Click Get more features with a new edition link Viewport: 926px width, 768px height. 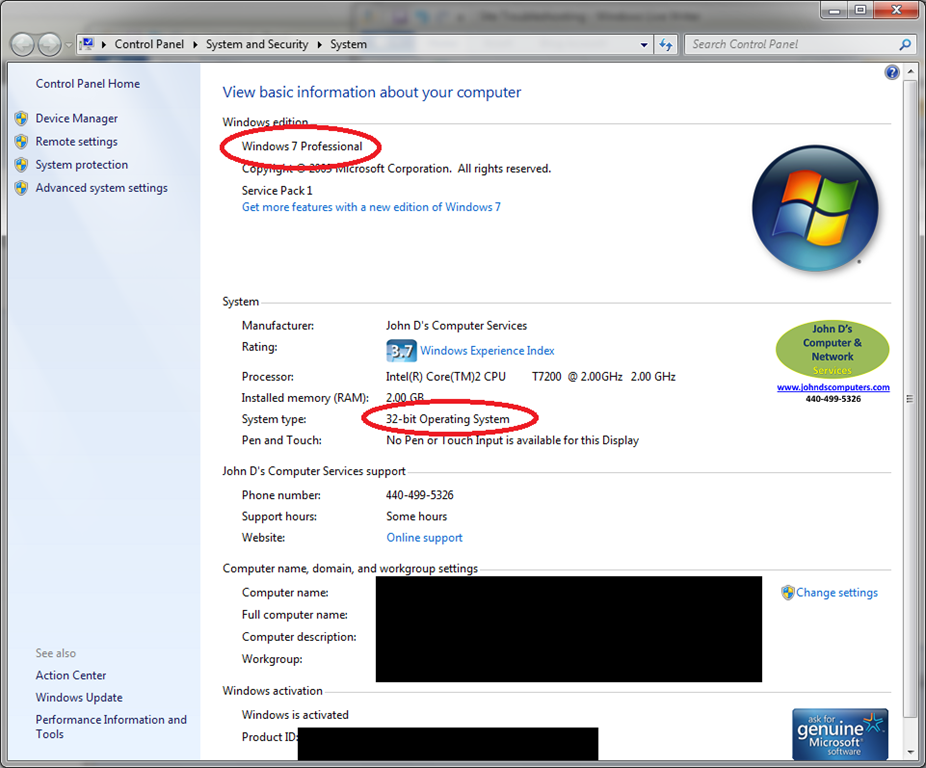[x=371, y=207]
